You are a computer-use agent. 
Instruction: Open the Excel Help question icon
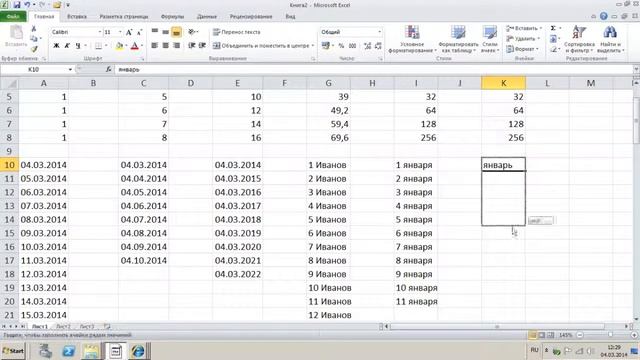(604, 16)
